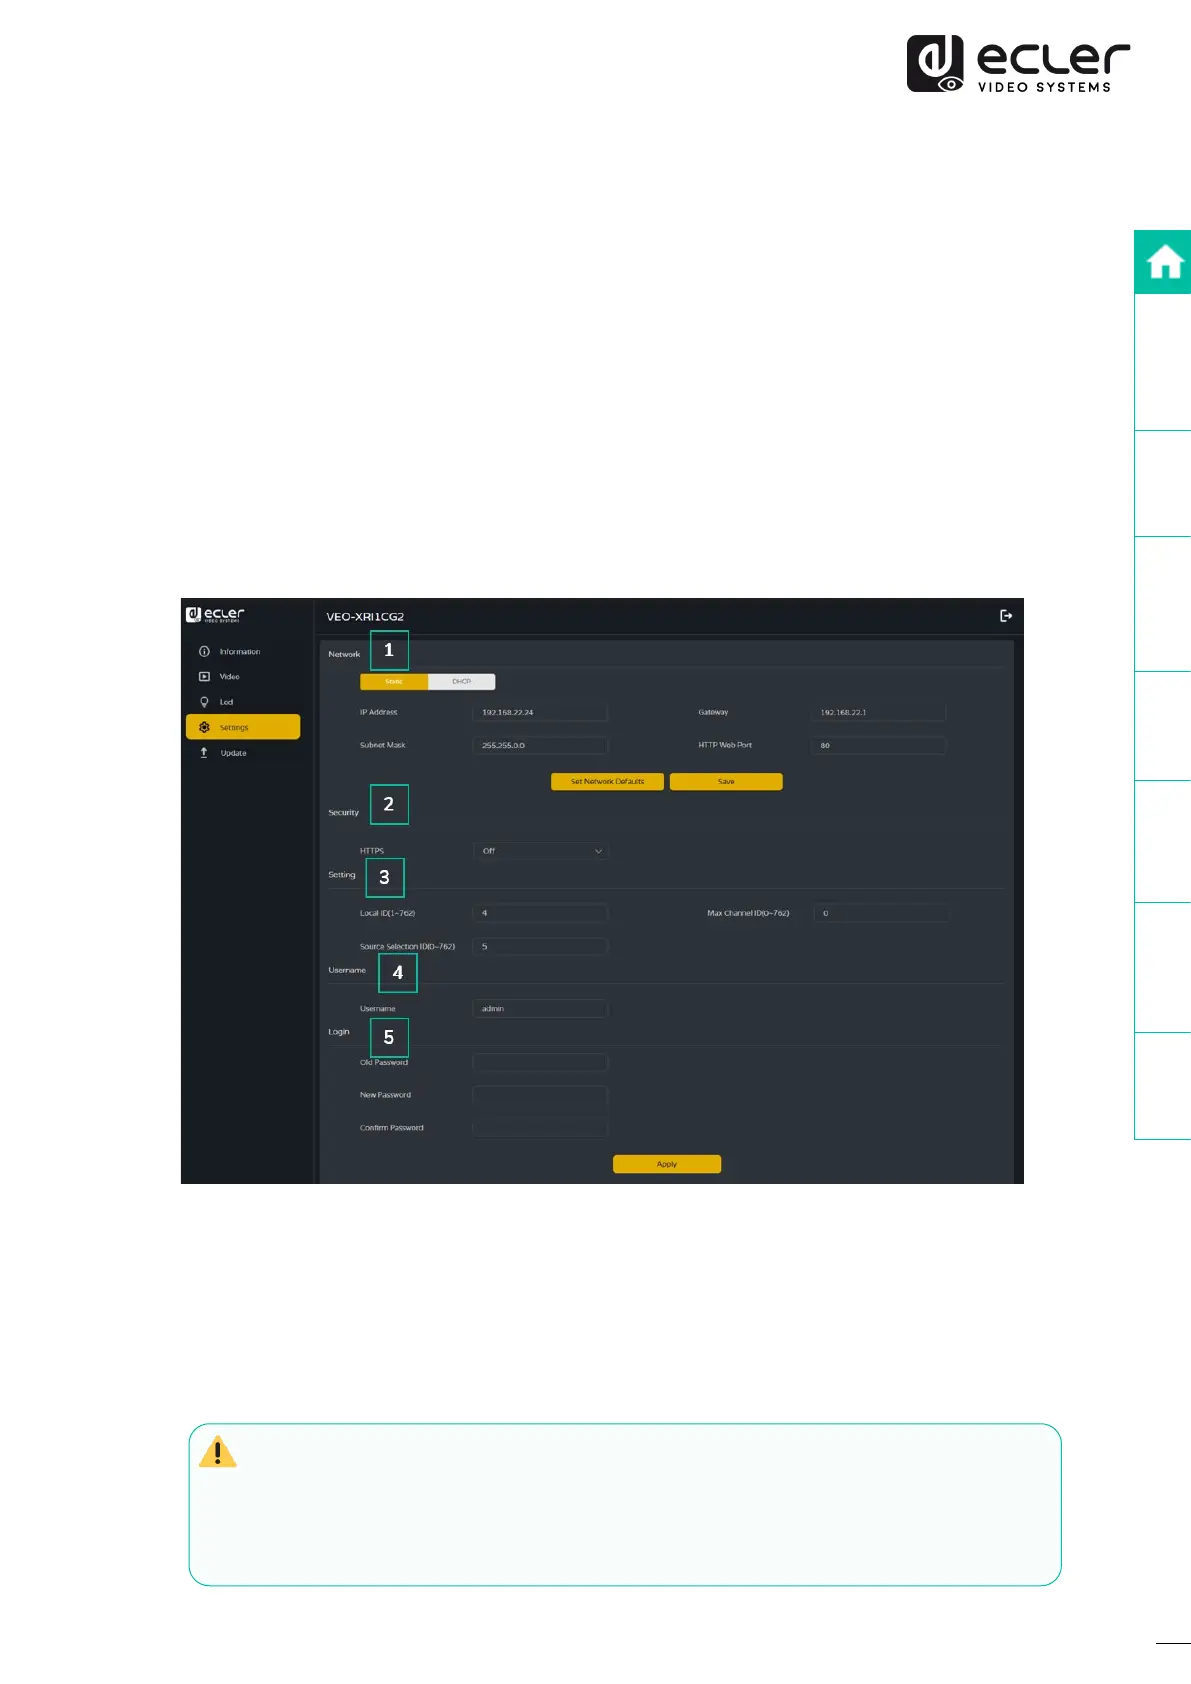Open the HTTPS dropdown
This screenshot has width=1191, height=1684.
[x=540, y=851]
